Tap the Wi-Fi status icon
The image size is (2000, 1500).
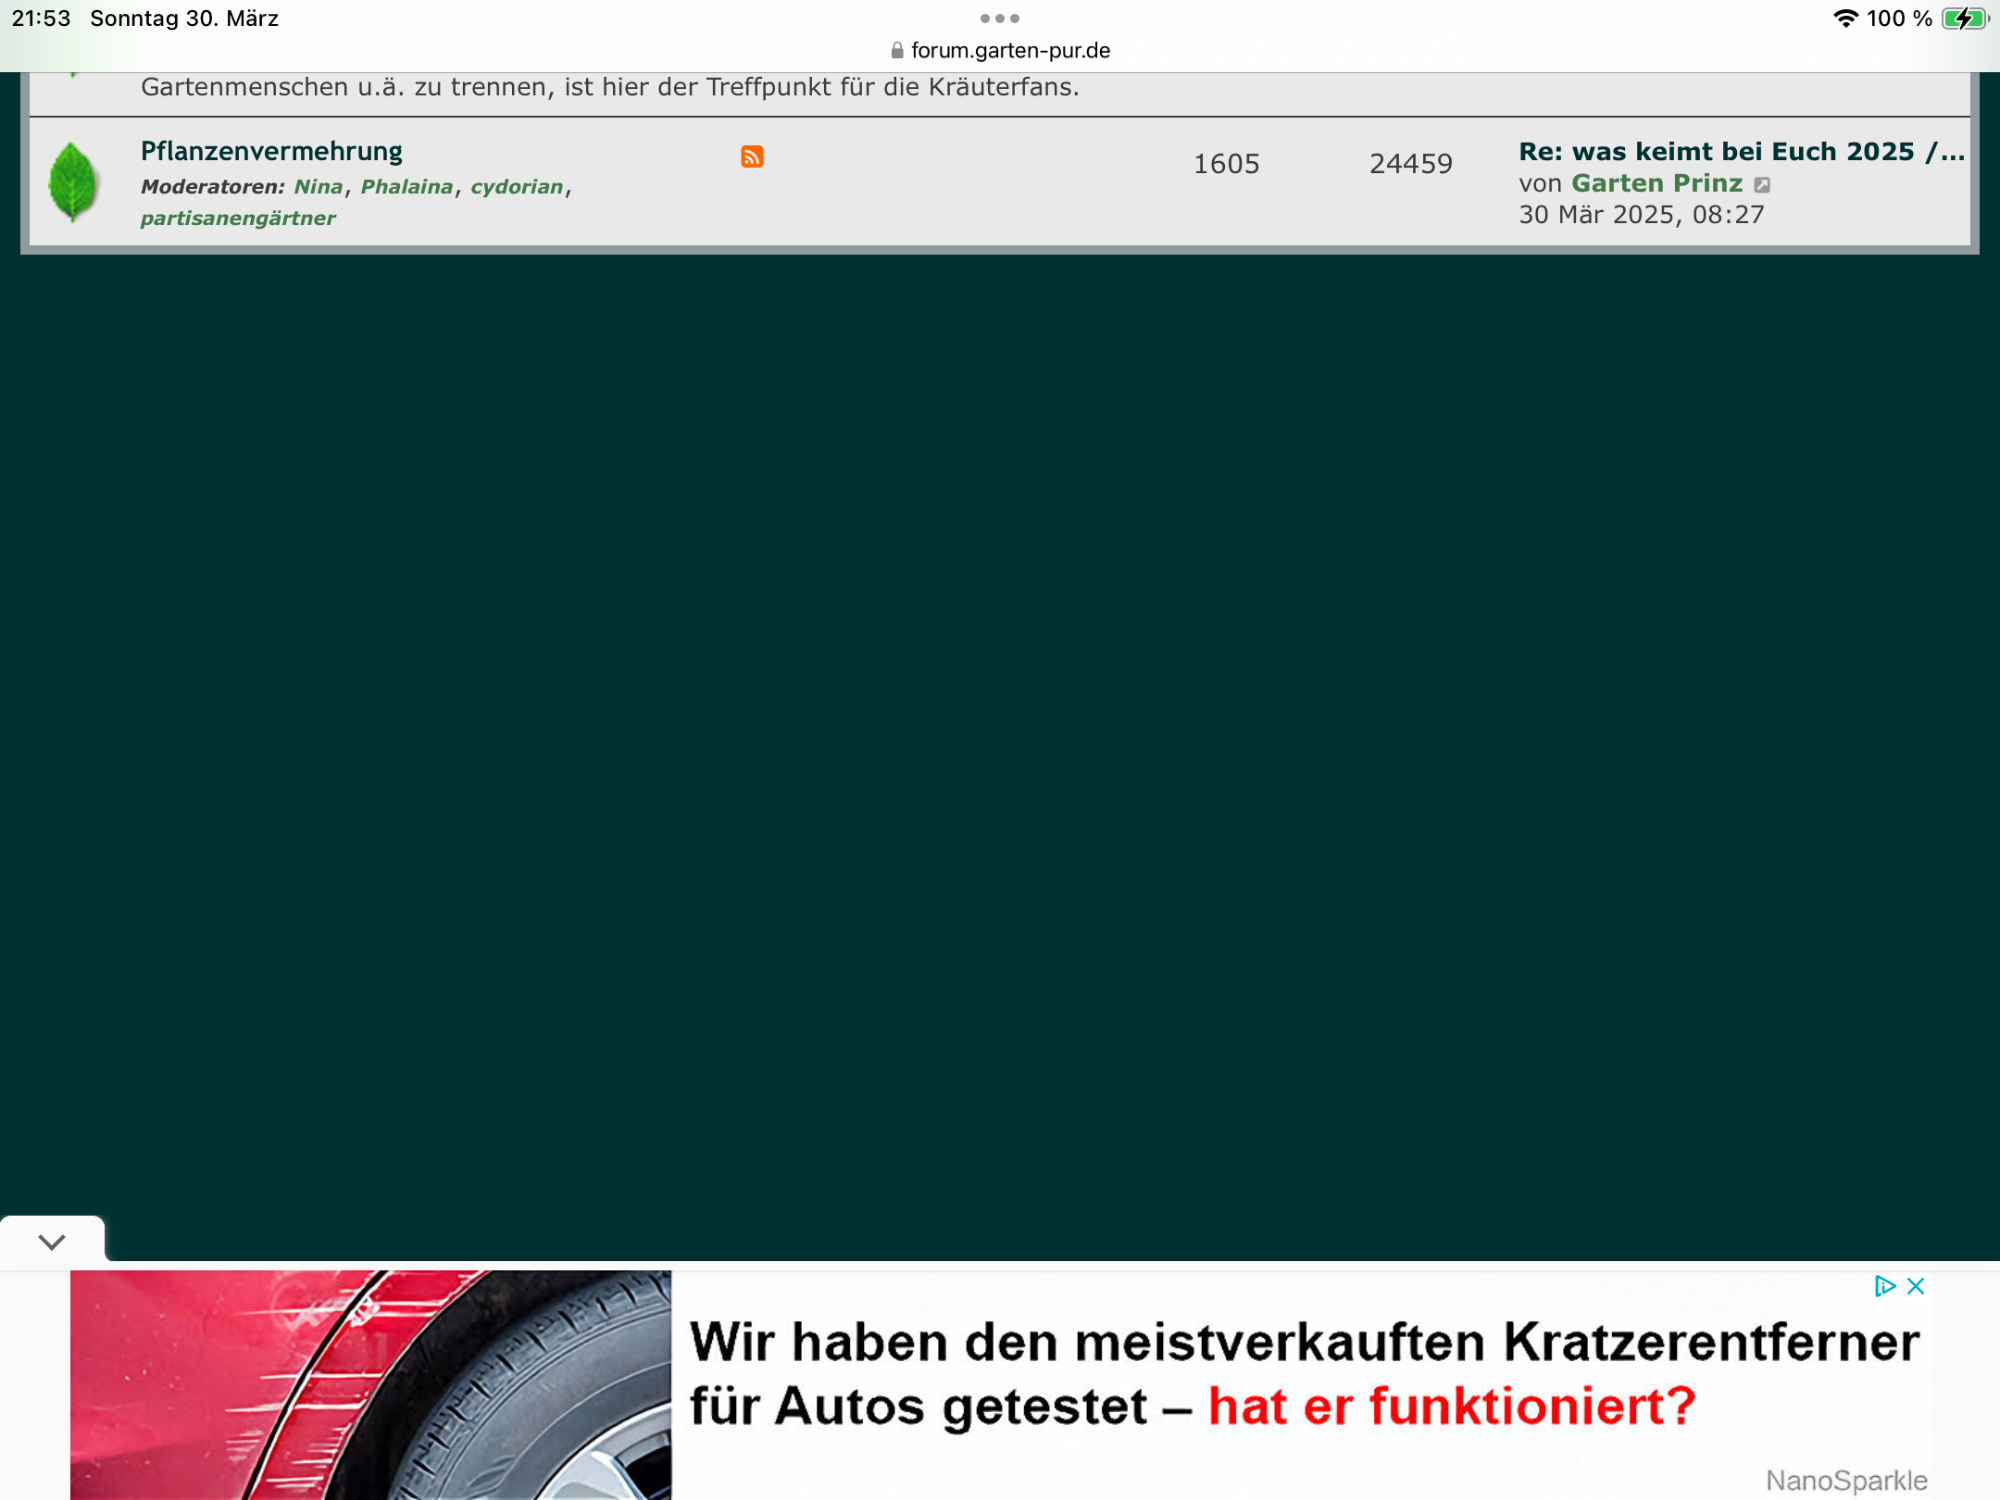tap(1845, 18)
